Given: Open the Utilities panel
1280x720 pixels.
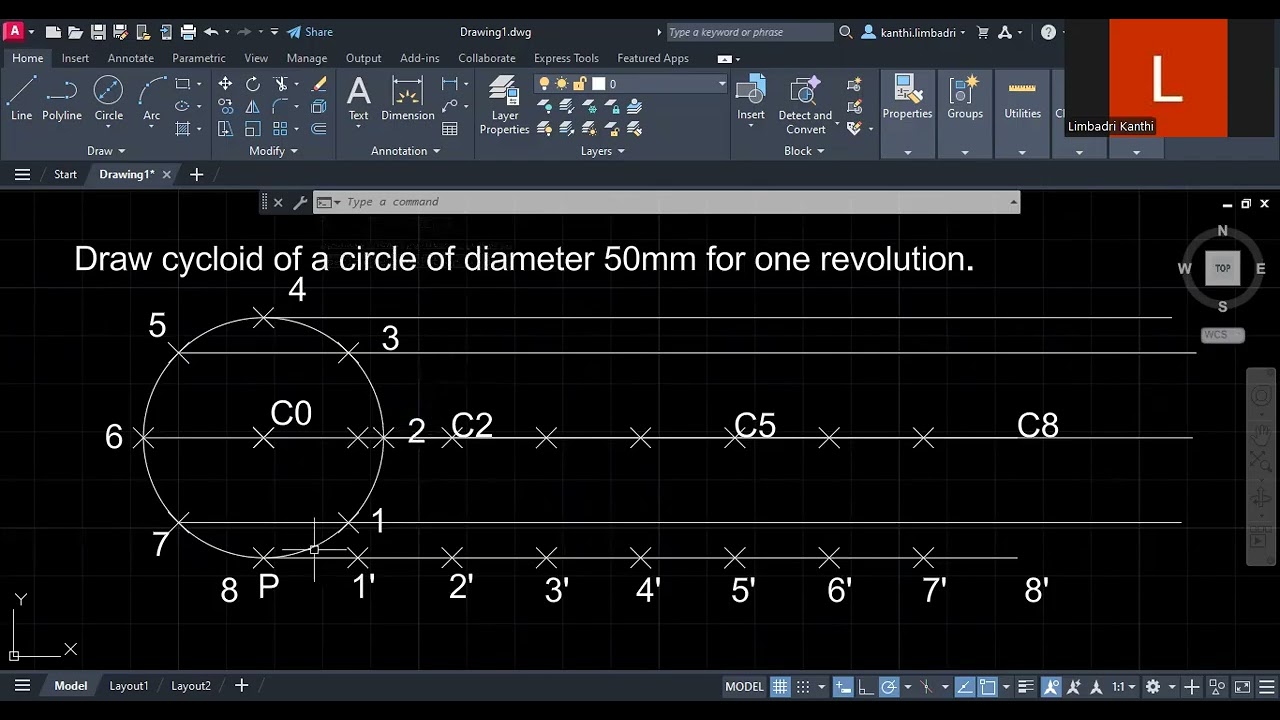Looking at the screenshot, I should click(x=1022, y=97).
